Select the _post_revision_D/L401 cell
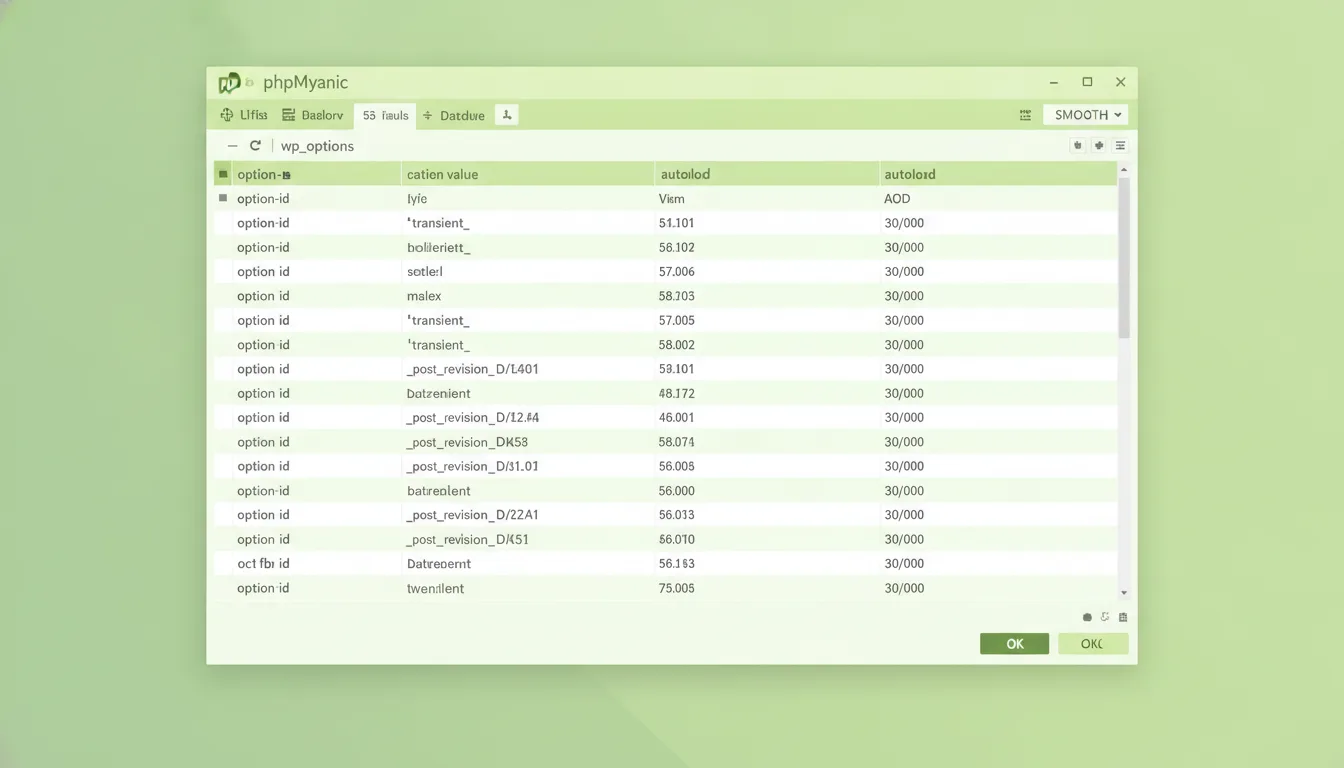This screenshot has height=768, width=1344. (x=472, y=369)
